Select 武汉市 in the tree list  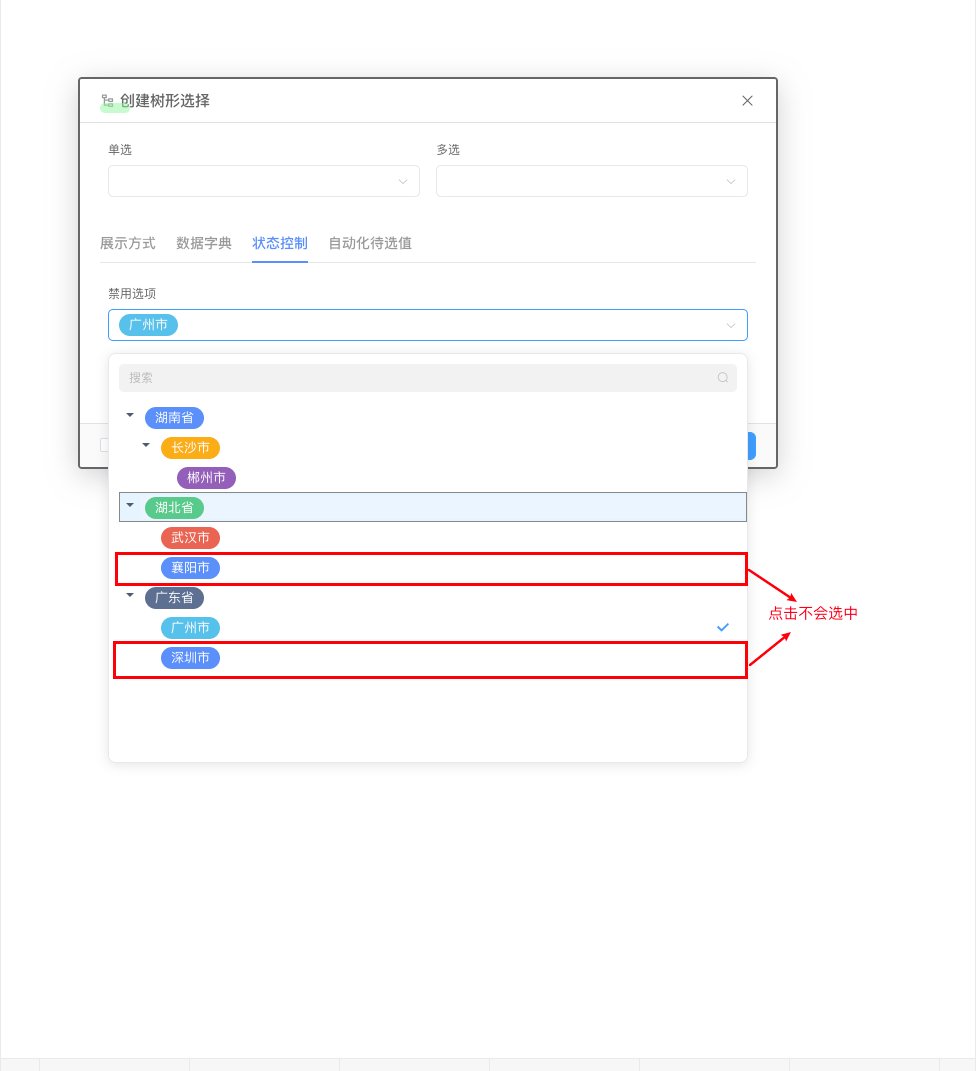coord(190,537)
